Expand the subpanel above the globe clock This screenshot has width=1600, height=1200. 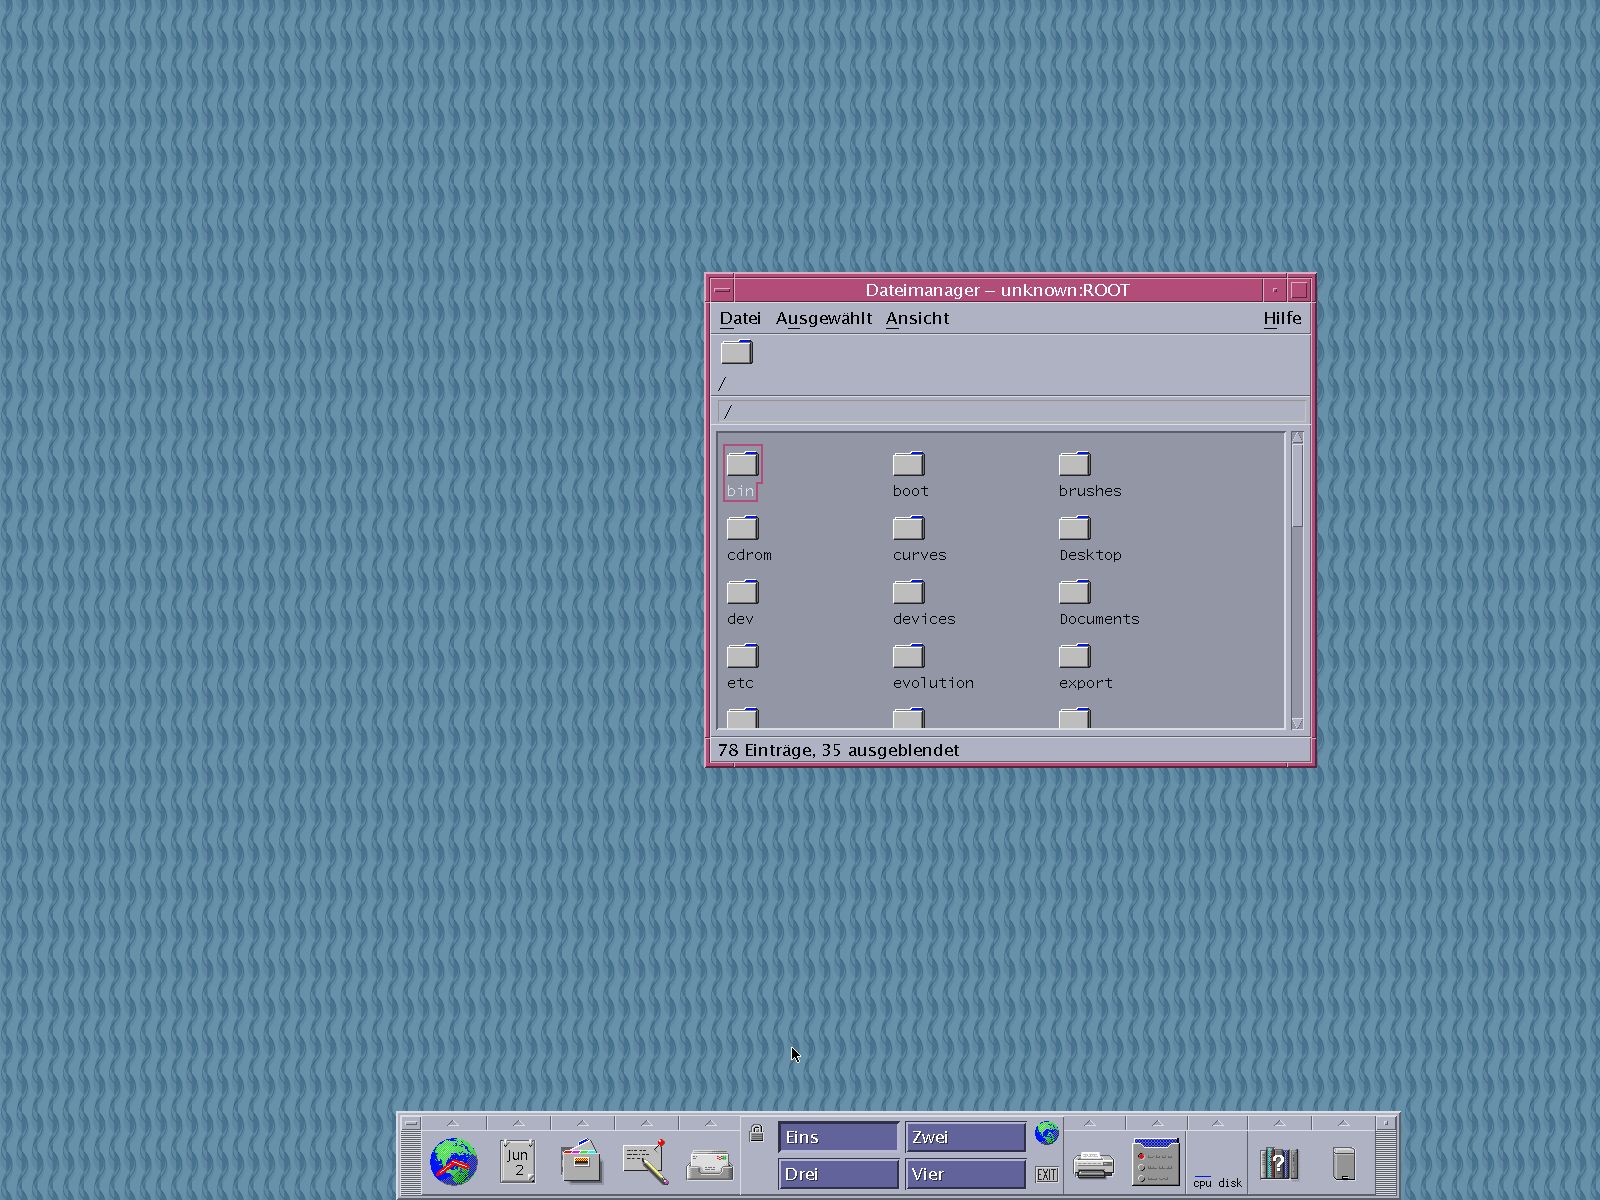453,1123
